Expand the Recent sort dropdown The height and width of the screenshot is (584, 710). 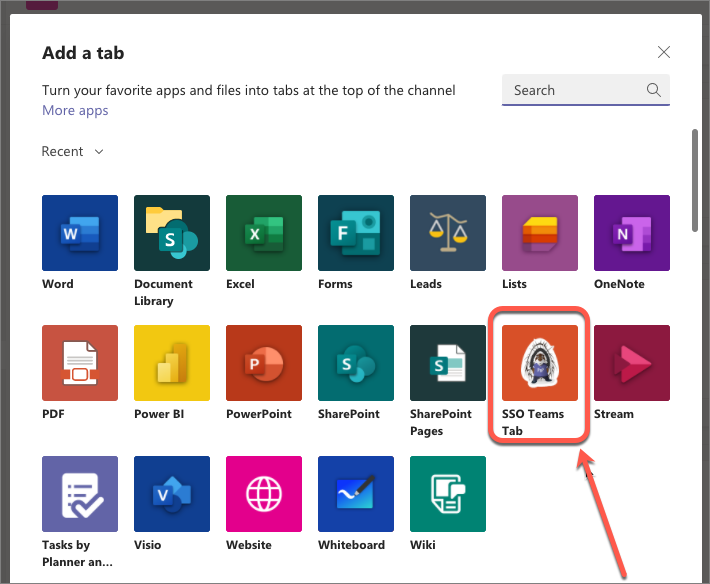72,151
